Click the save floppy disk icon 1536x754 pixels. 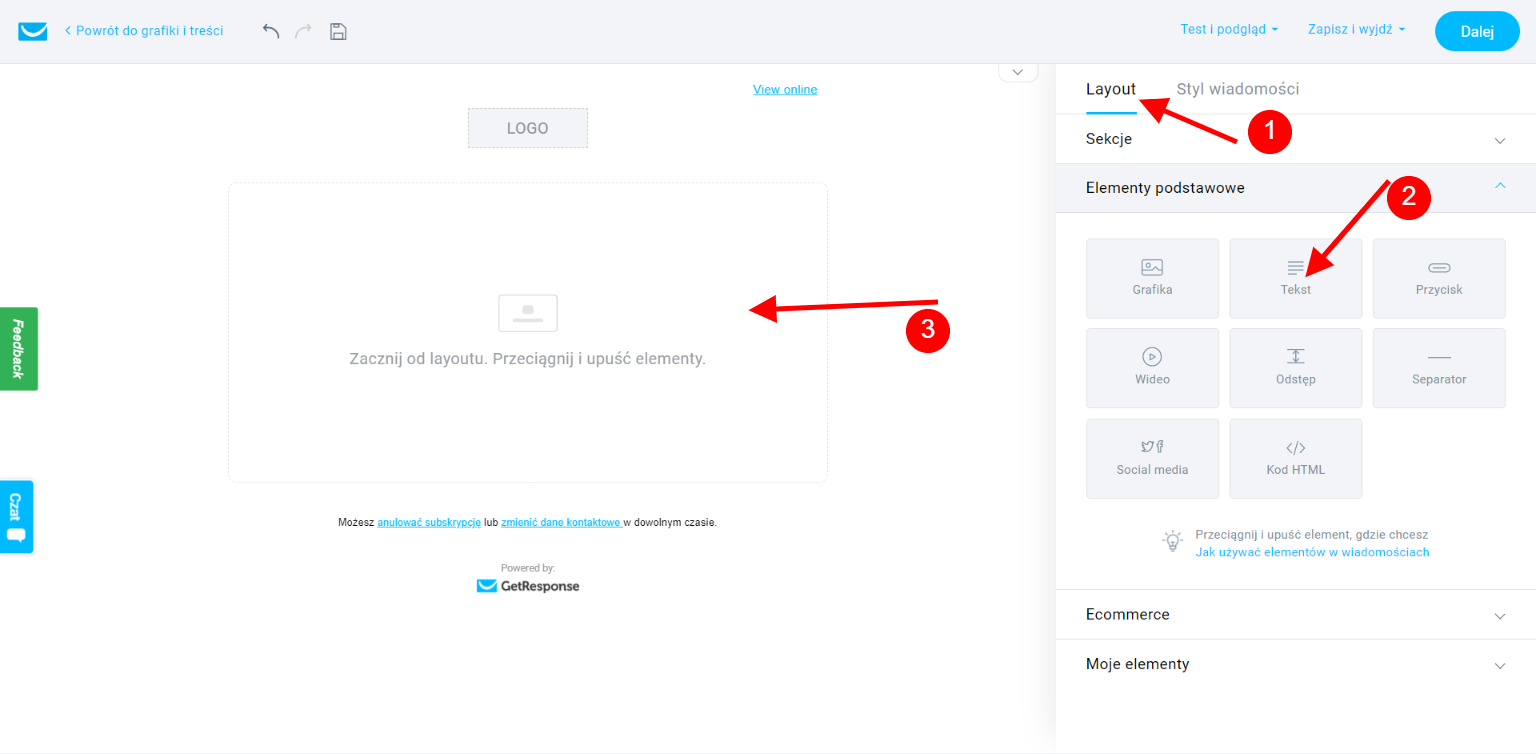click(x=338, y=31)
